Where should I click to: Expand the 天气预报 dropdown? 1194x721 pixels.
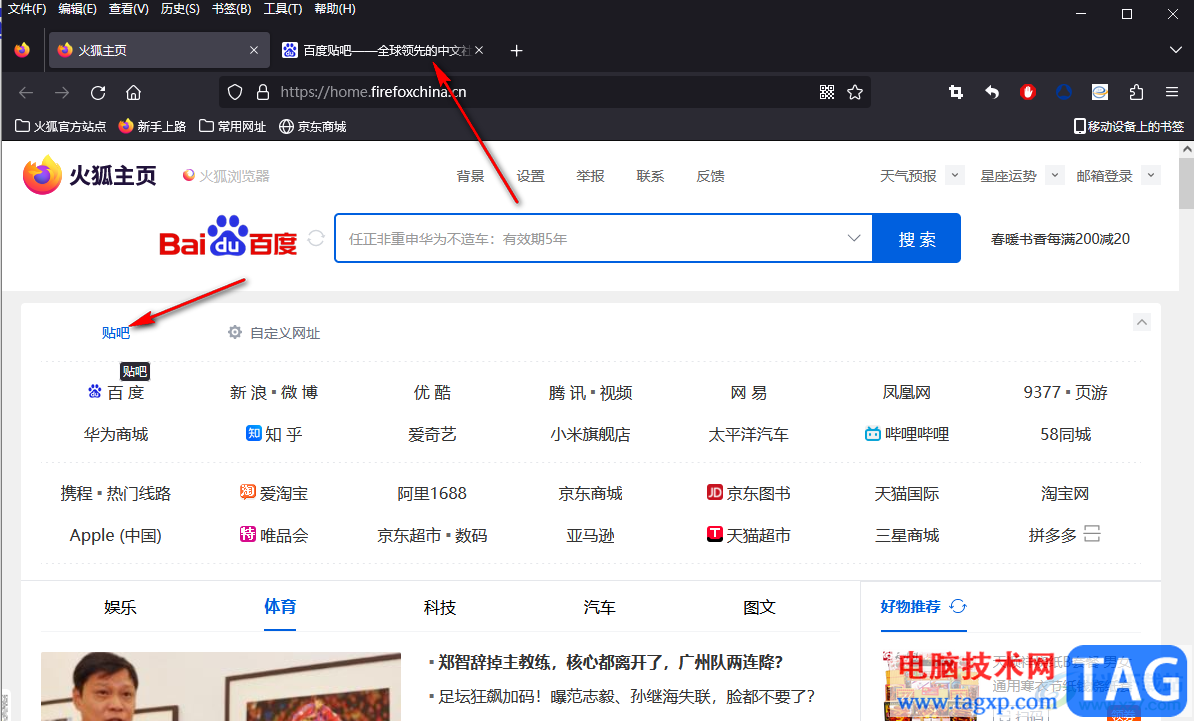[955, 175]
